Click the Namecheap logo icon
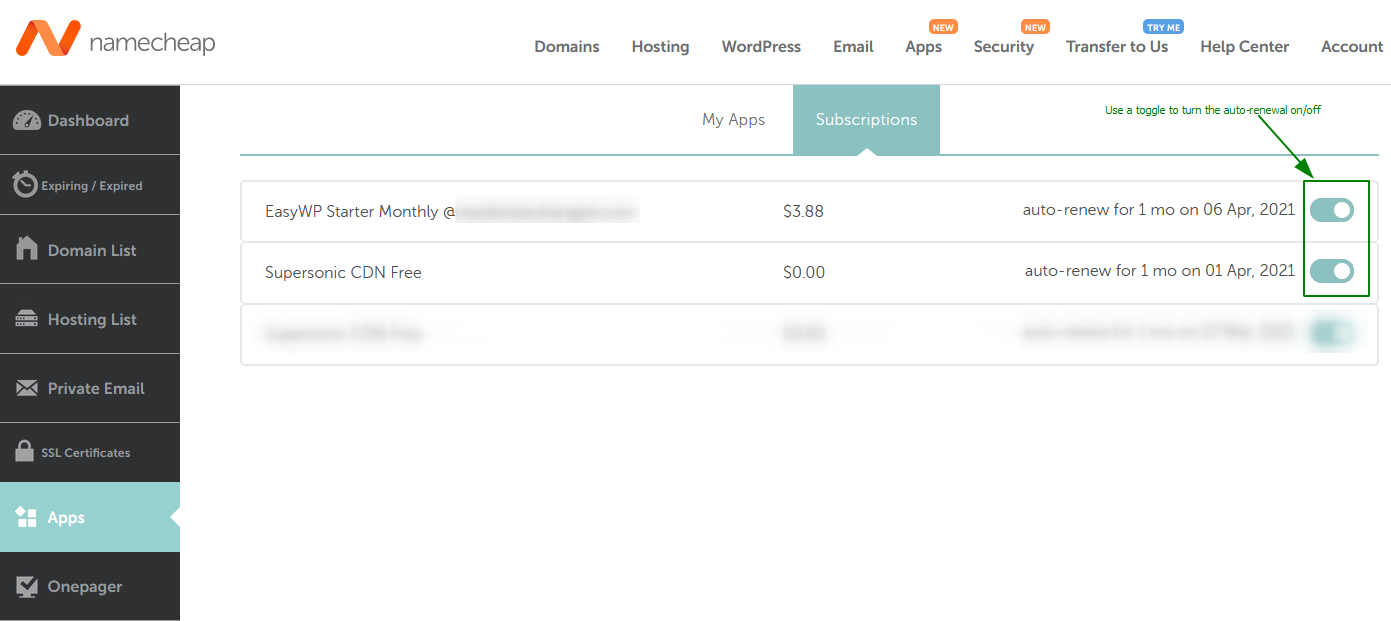 pyautogui.click(x=47, y=39)
